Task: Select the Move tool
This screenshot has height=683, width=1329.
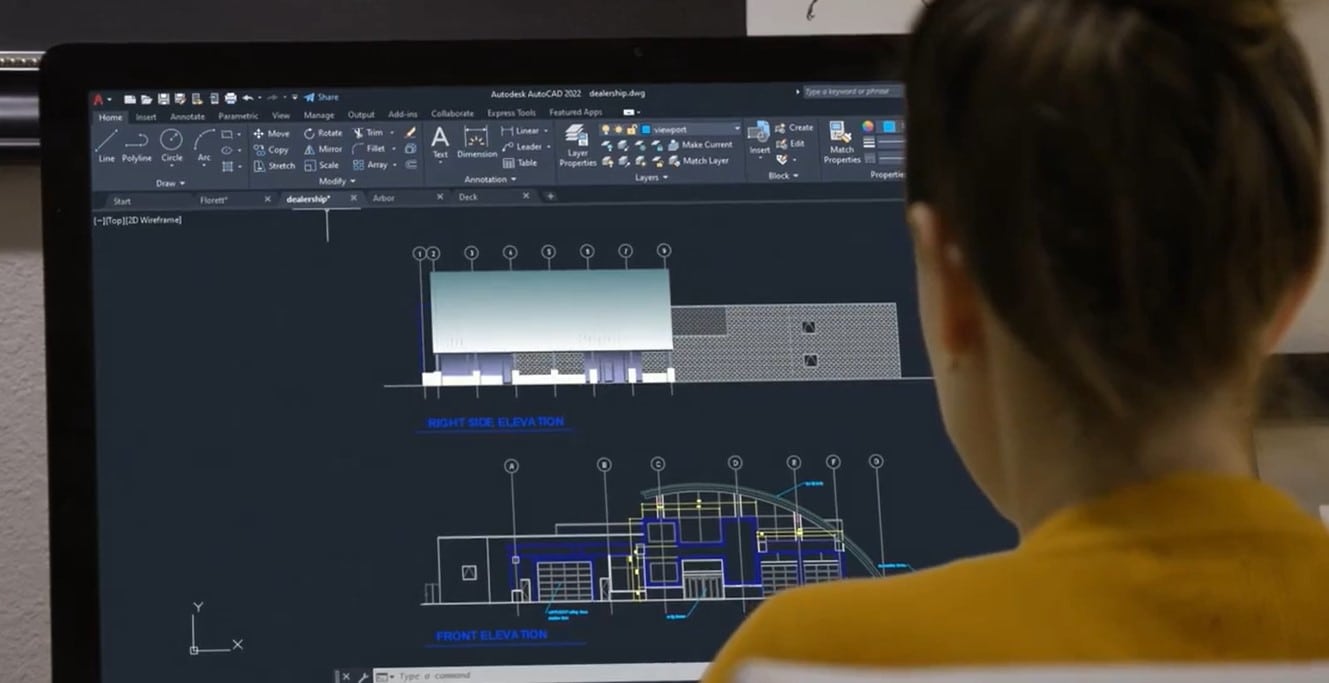Action: [276, 132]
